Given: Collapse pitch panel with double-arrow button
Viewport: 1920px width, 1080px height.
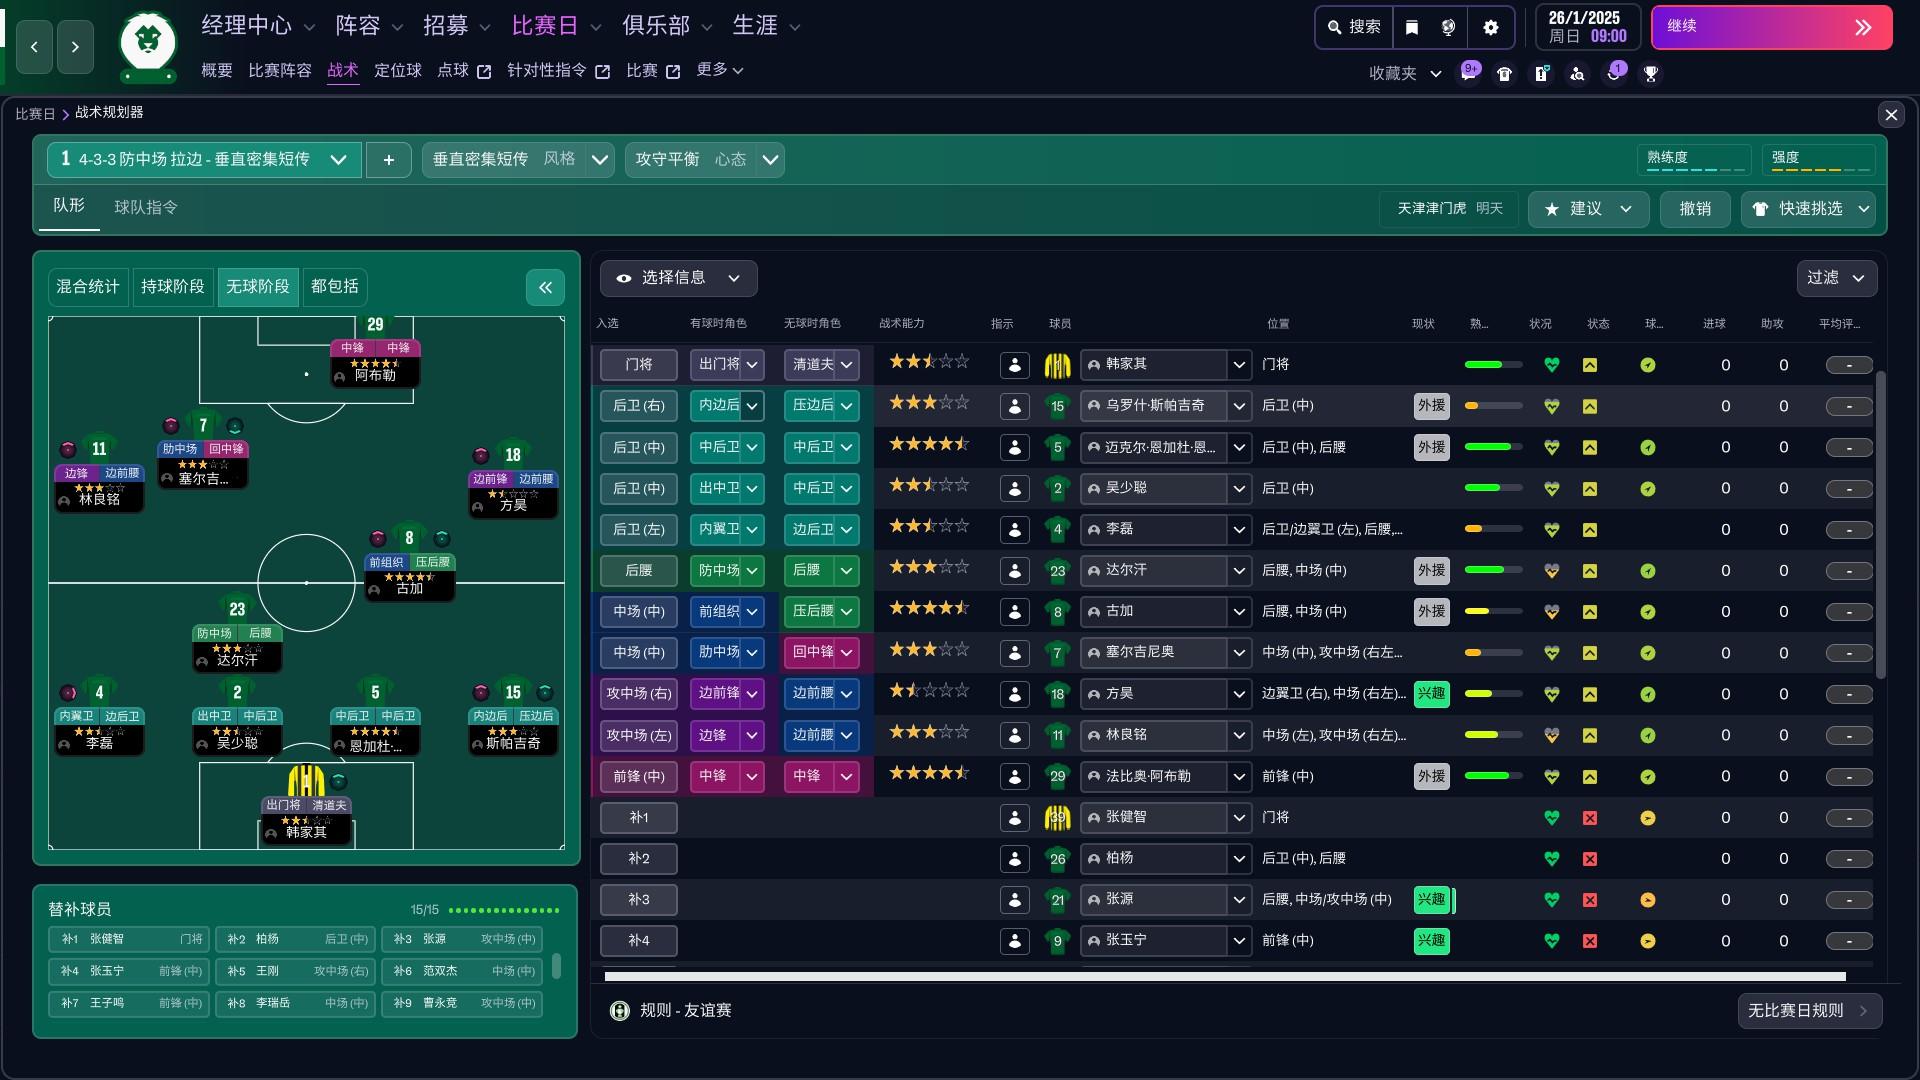Looking at the screenshot, I should (x=545, y=288).
